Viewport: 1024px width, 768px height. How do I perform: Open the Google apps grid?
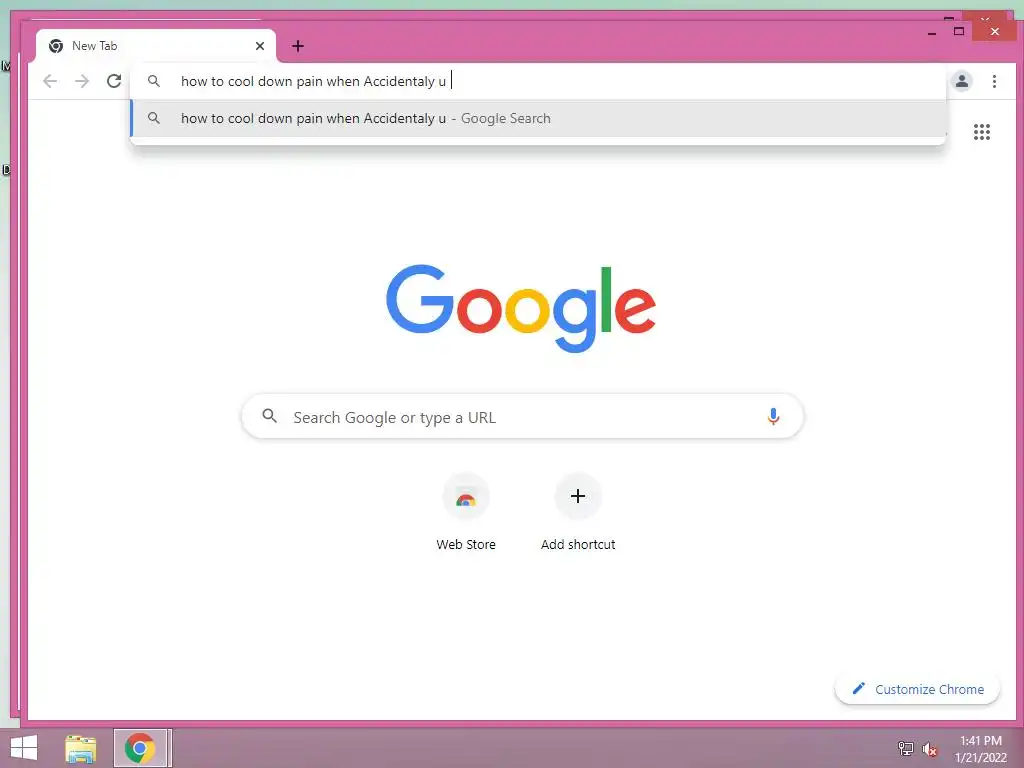(982, 132)
